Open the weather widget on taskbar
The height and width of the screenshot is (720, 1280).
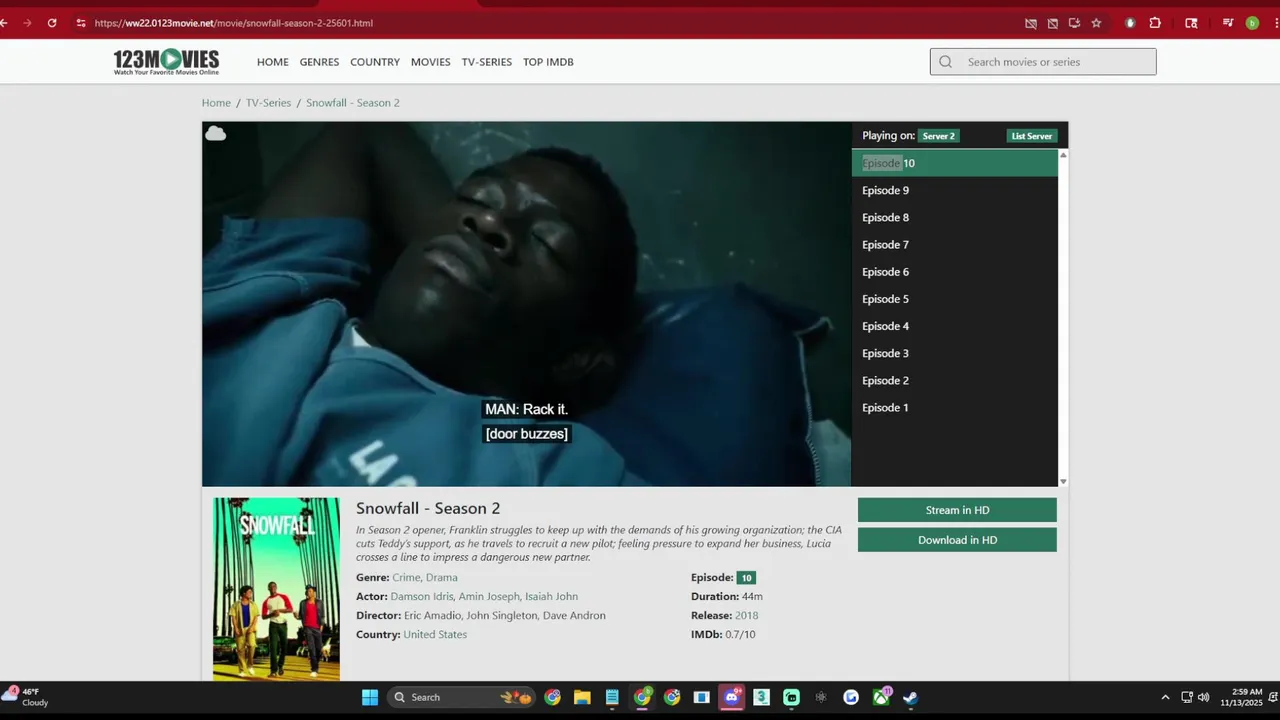click(27, 697)
